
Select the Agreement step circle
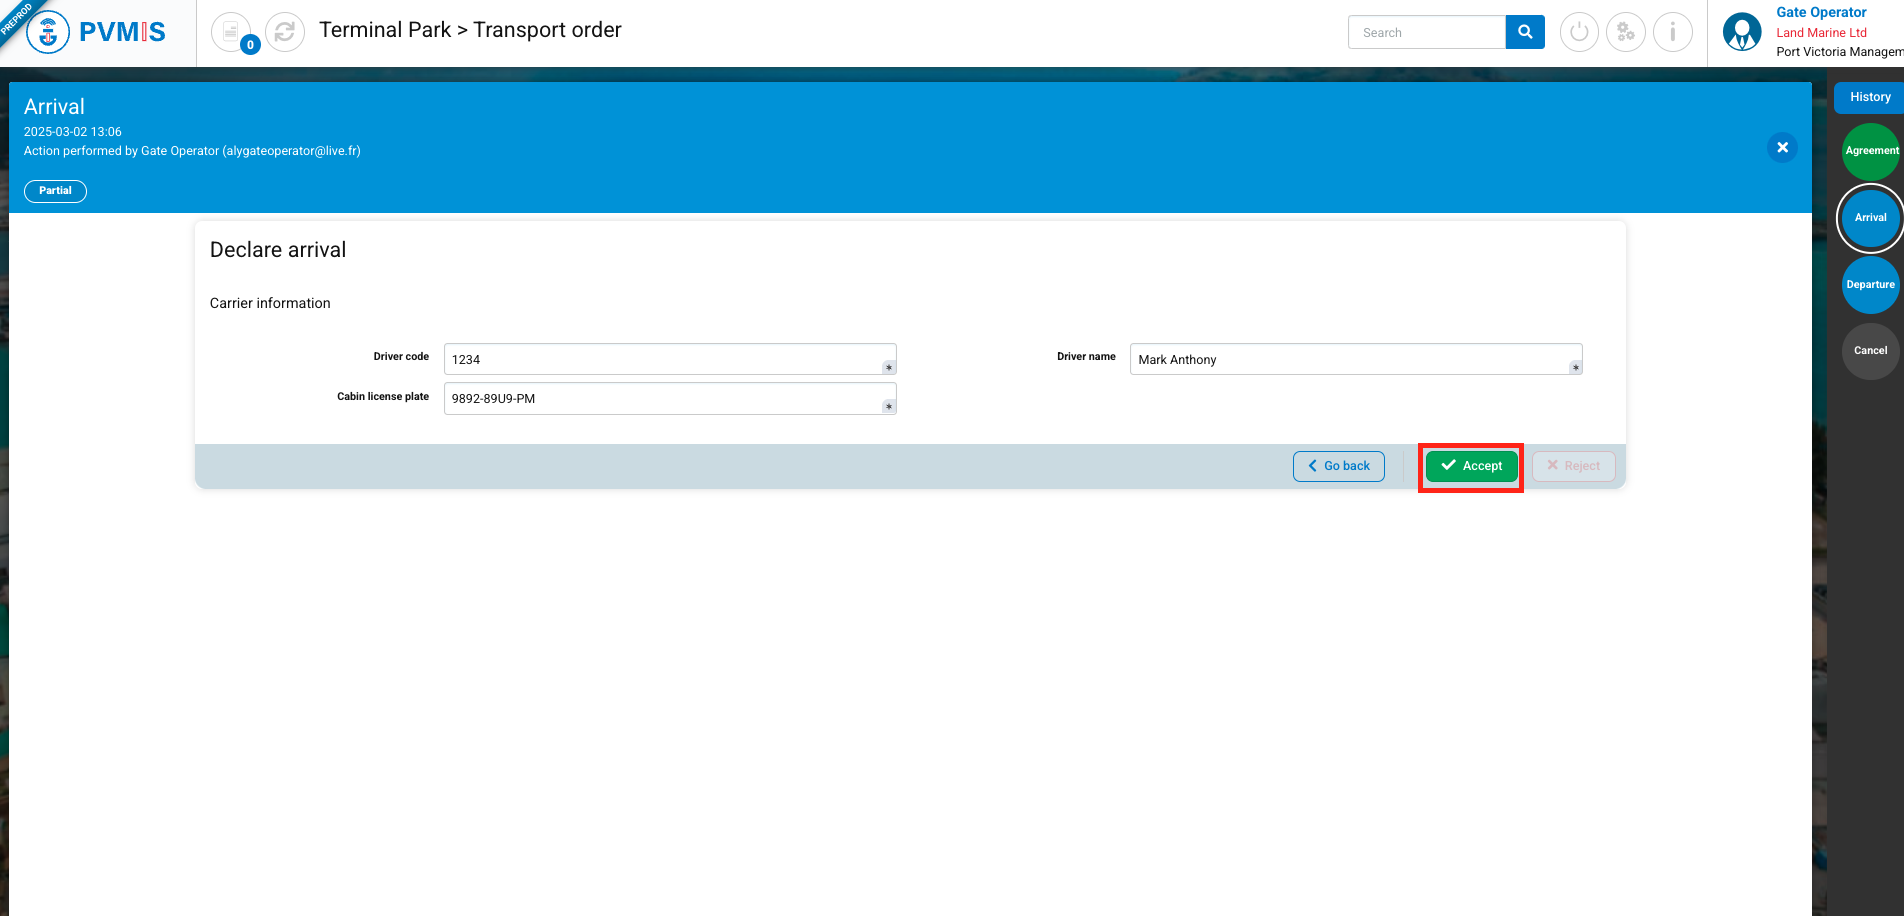click(1870, 151)
